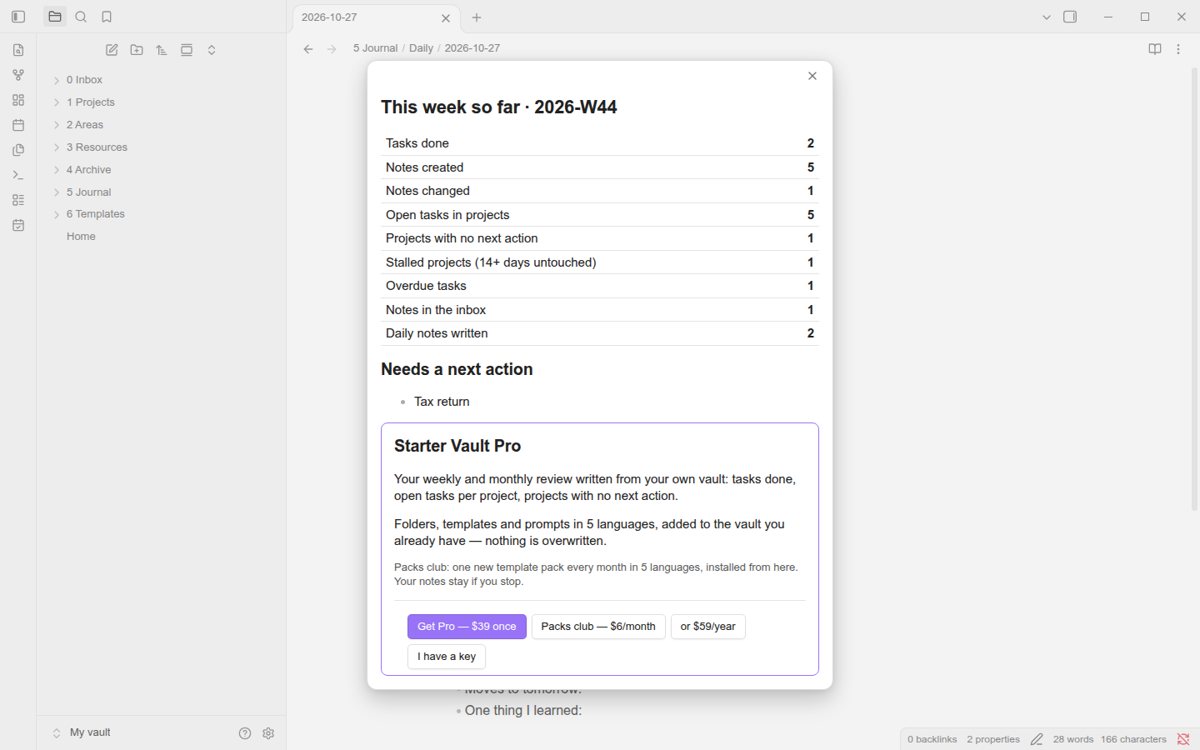The image size is (1200, 750).
Task: Create new folder icon in explorer
Action: tap(137, 50)
